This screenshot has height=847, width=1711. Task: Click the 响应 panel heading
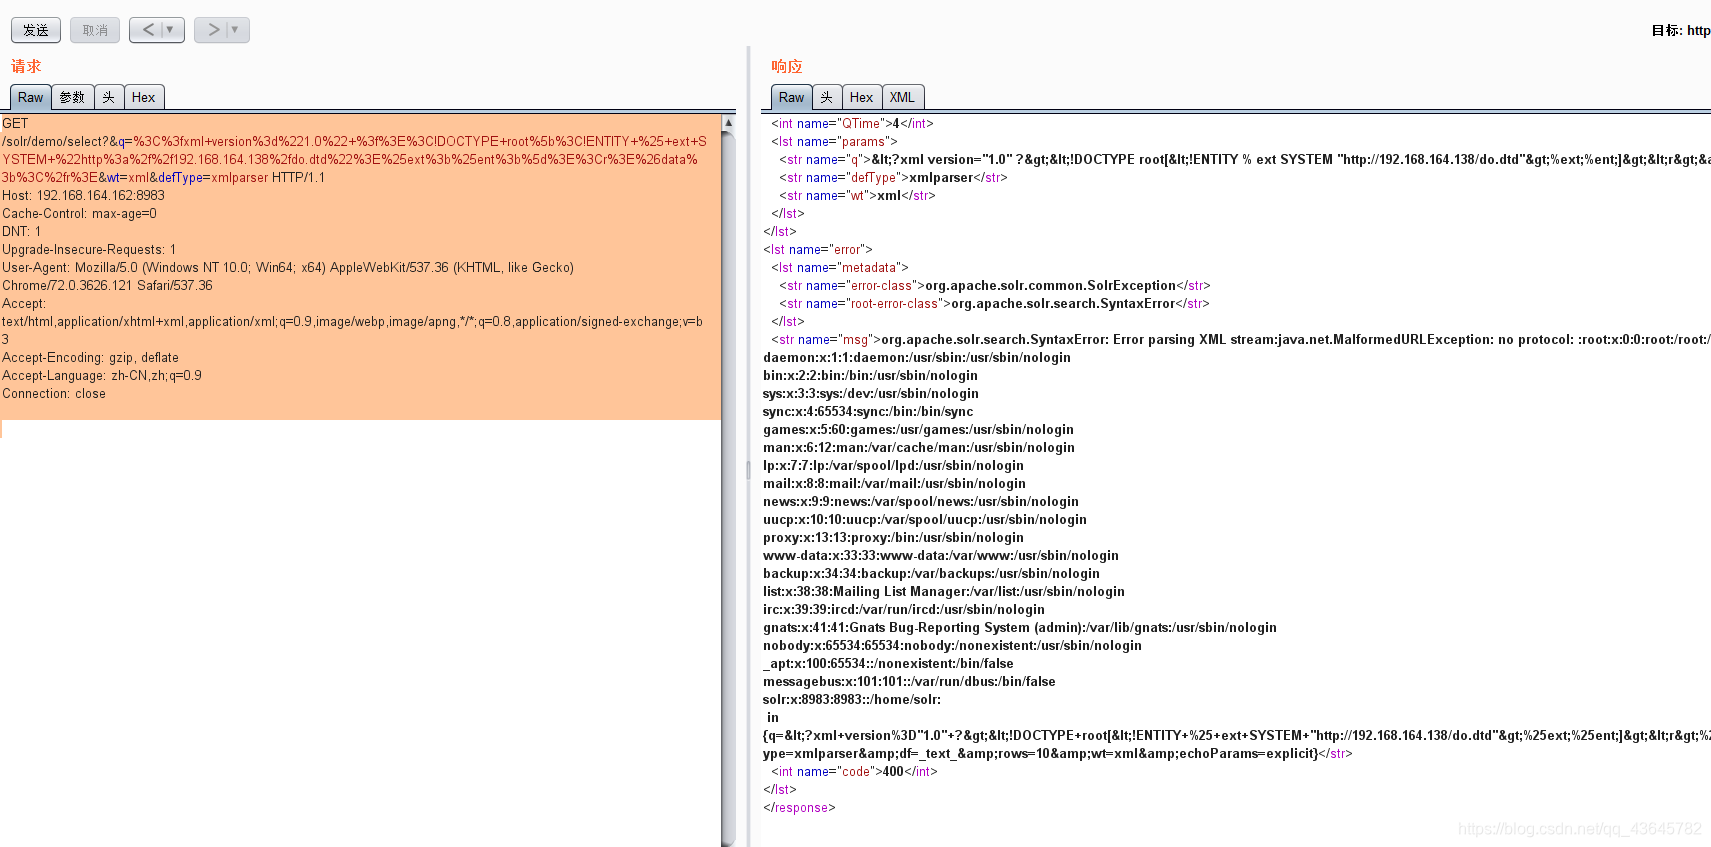tap(787, 66)
